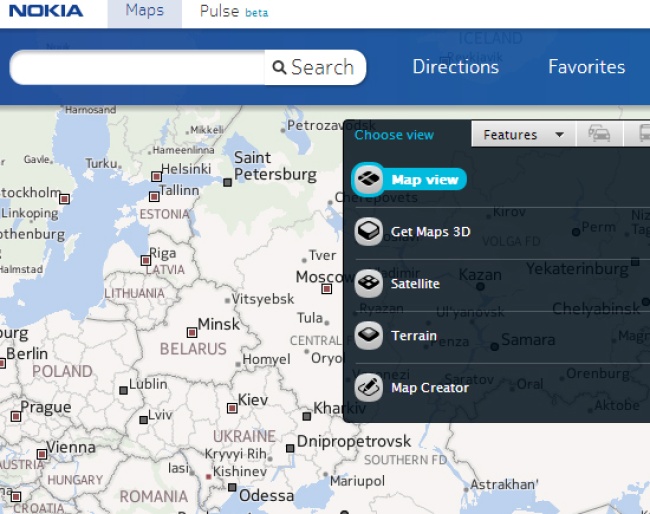Image resolution: width=650 pixels, height=514 pixels.
Task: Click the Satellite view icon
Action: (x=369, y=284)
